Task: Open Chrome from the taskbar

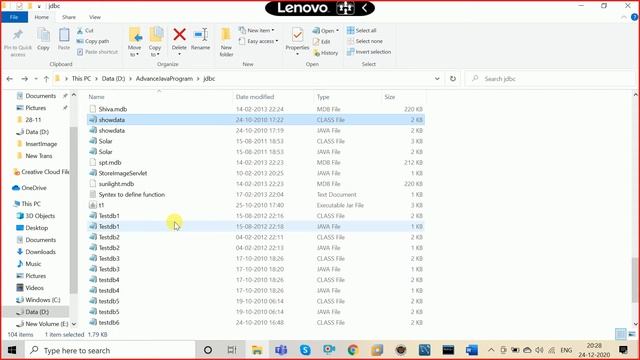Action: pyautogui.click(x=353, y=350)
